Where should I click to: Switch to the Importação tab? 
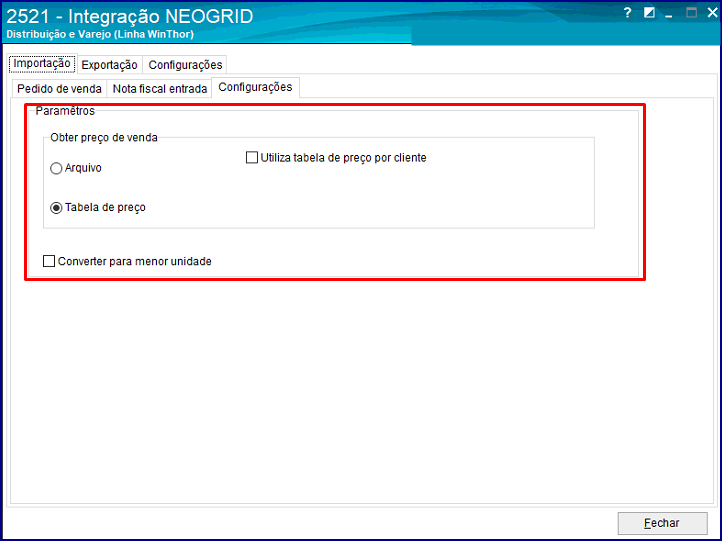42,64
